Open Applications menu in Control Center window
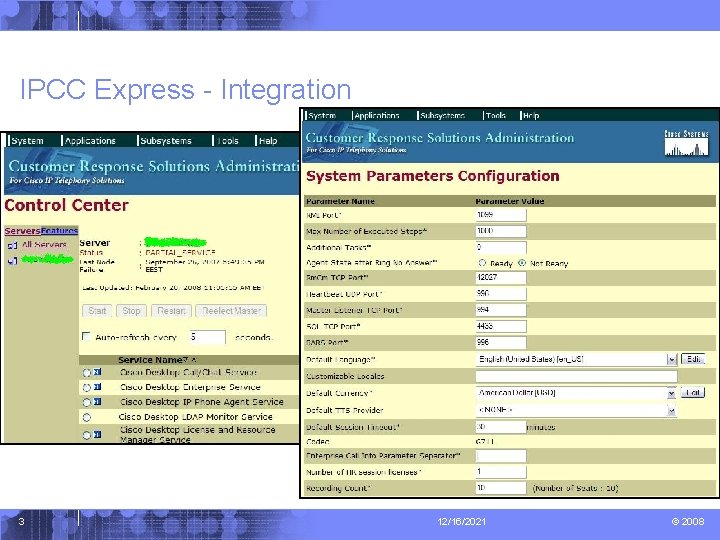Viewport: 720px width, 540px height. coord(90,141)
